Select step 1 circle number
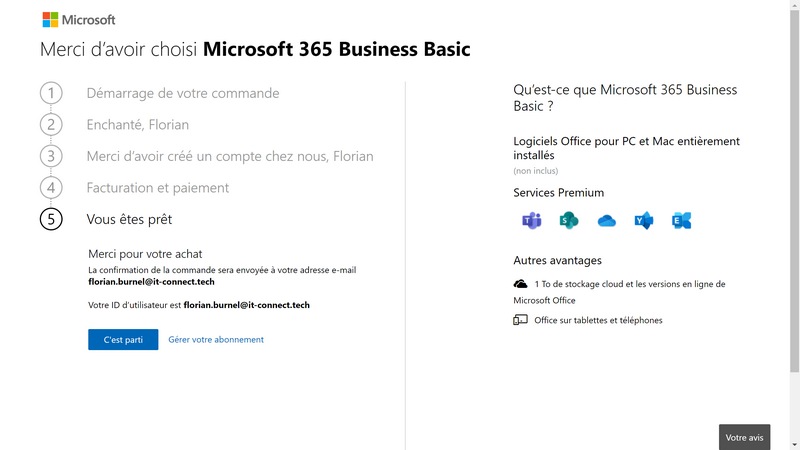Image resolution: width=800 pixels, height=450 pixels. [x=51, y=93]
